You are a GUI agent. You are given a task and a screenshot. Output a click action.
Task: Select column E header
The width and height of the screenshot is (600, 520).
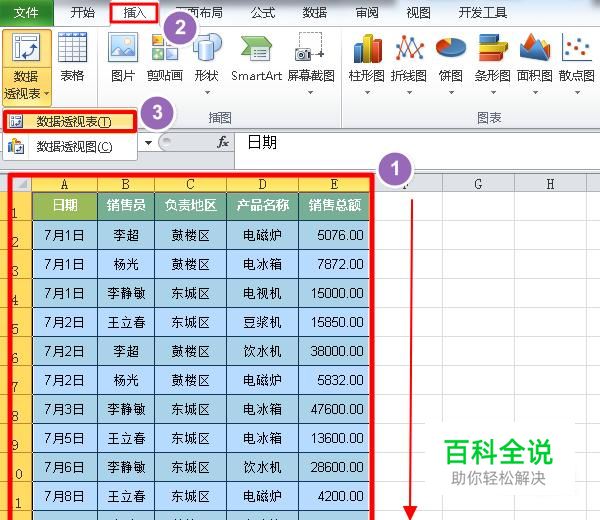point(334,184)
